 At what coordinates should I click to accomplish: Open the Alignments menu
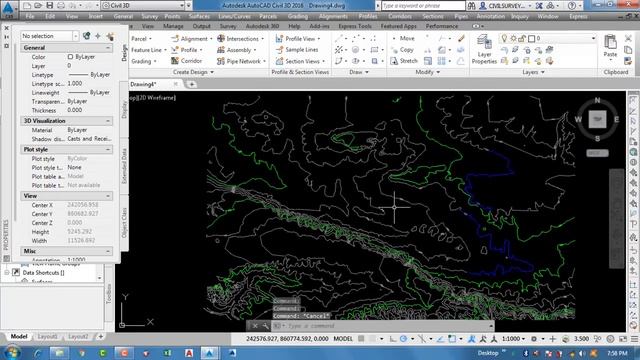click(333, 16)
